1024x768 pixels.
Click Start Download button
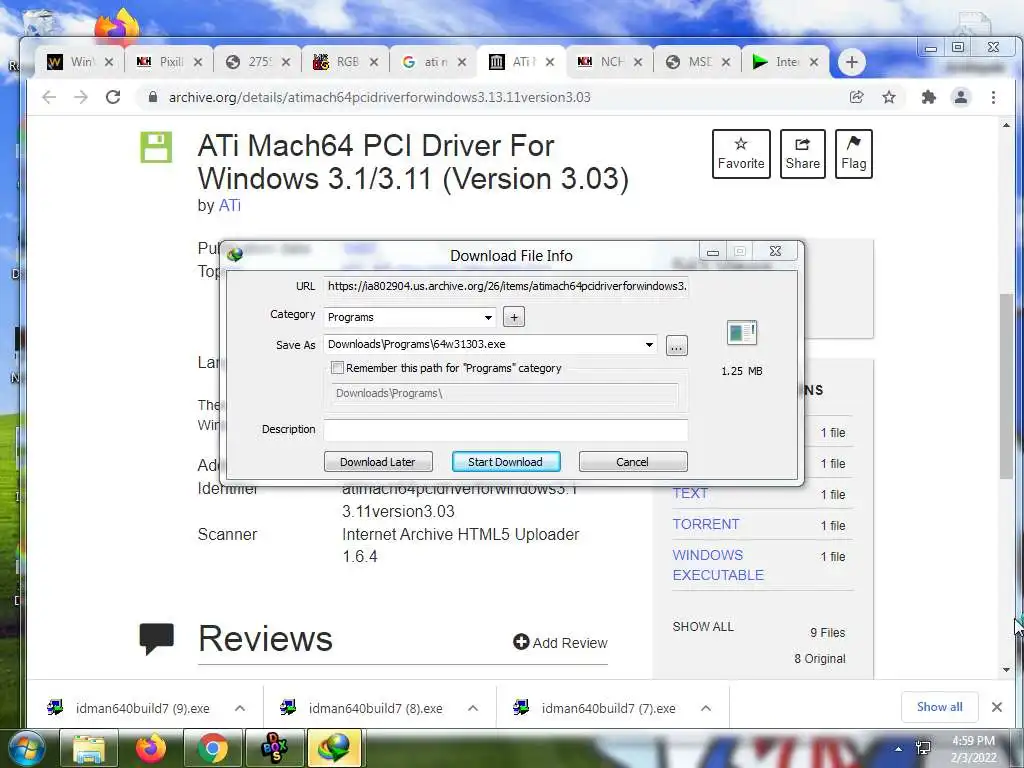tap(505, 462)
